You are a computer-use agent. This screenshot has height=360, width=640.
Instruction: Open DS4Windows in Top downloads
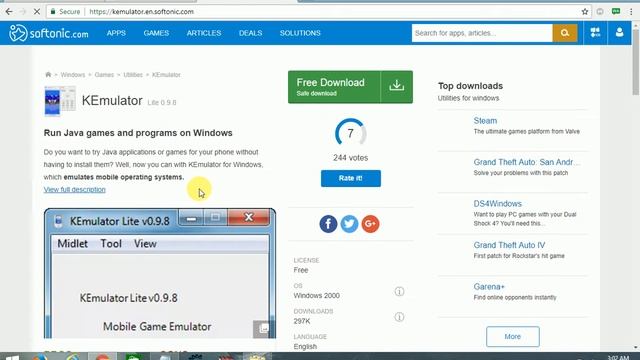pos(498,204)
